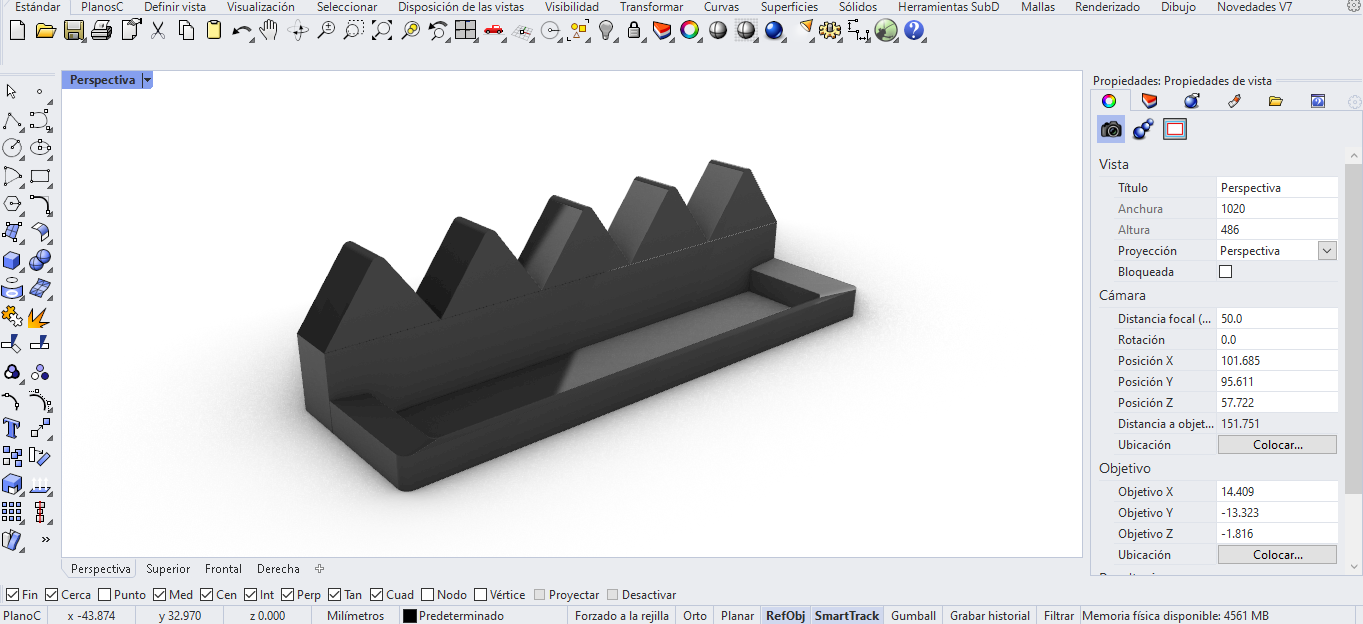Toggle Gumball in the status bar
This screenshot has height=624, width=1363.
tap(913, 616)
